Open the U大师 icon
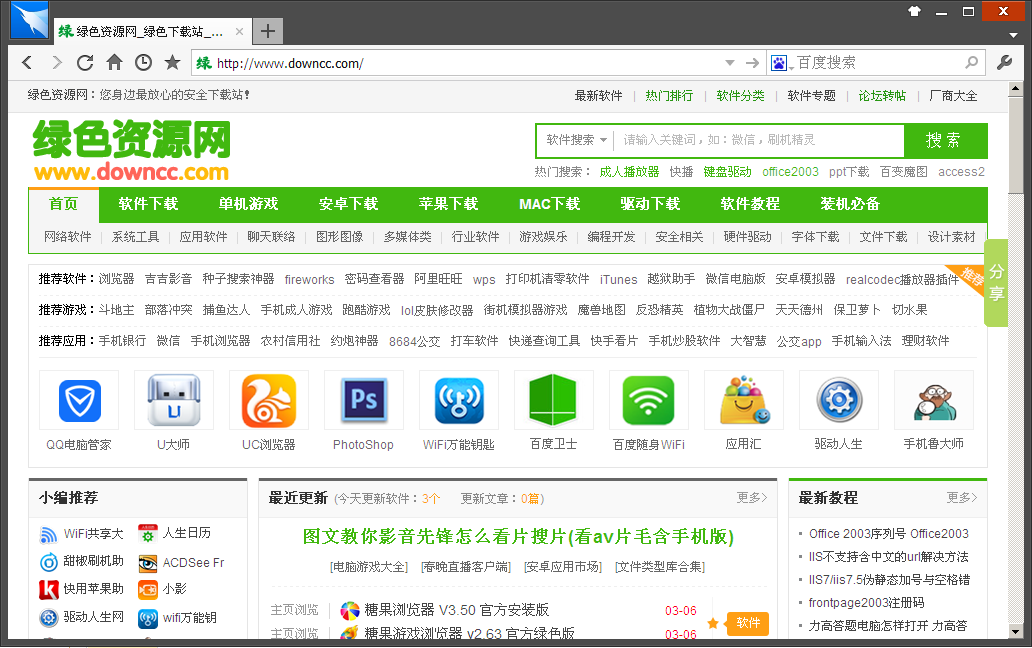 [173, 399]
